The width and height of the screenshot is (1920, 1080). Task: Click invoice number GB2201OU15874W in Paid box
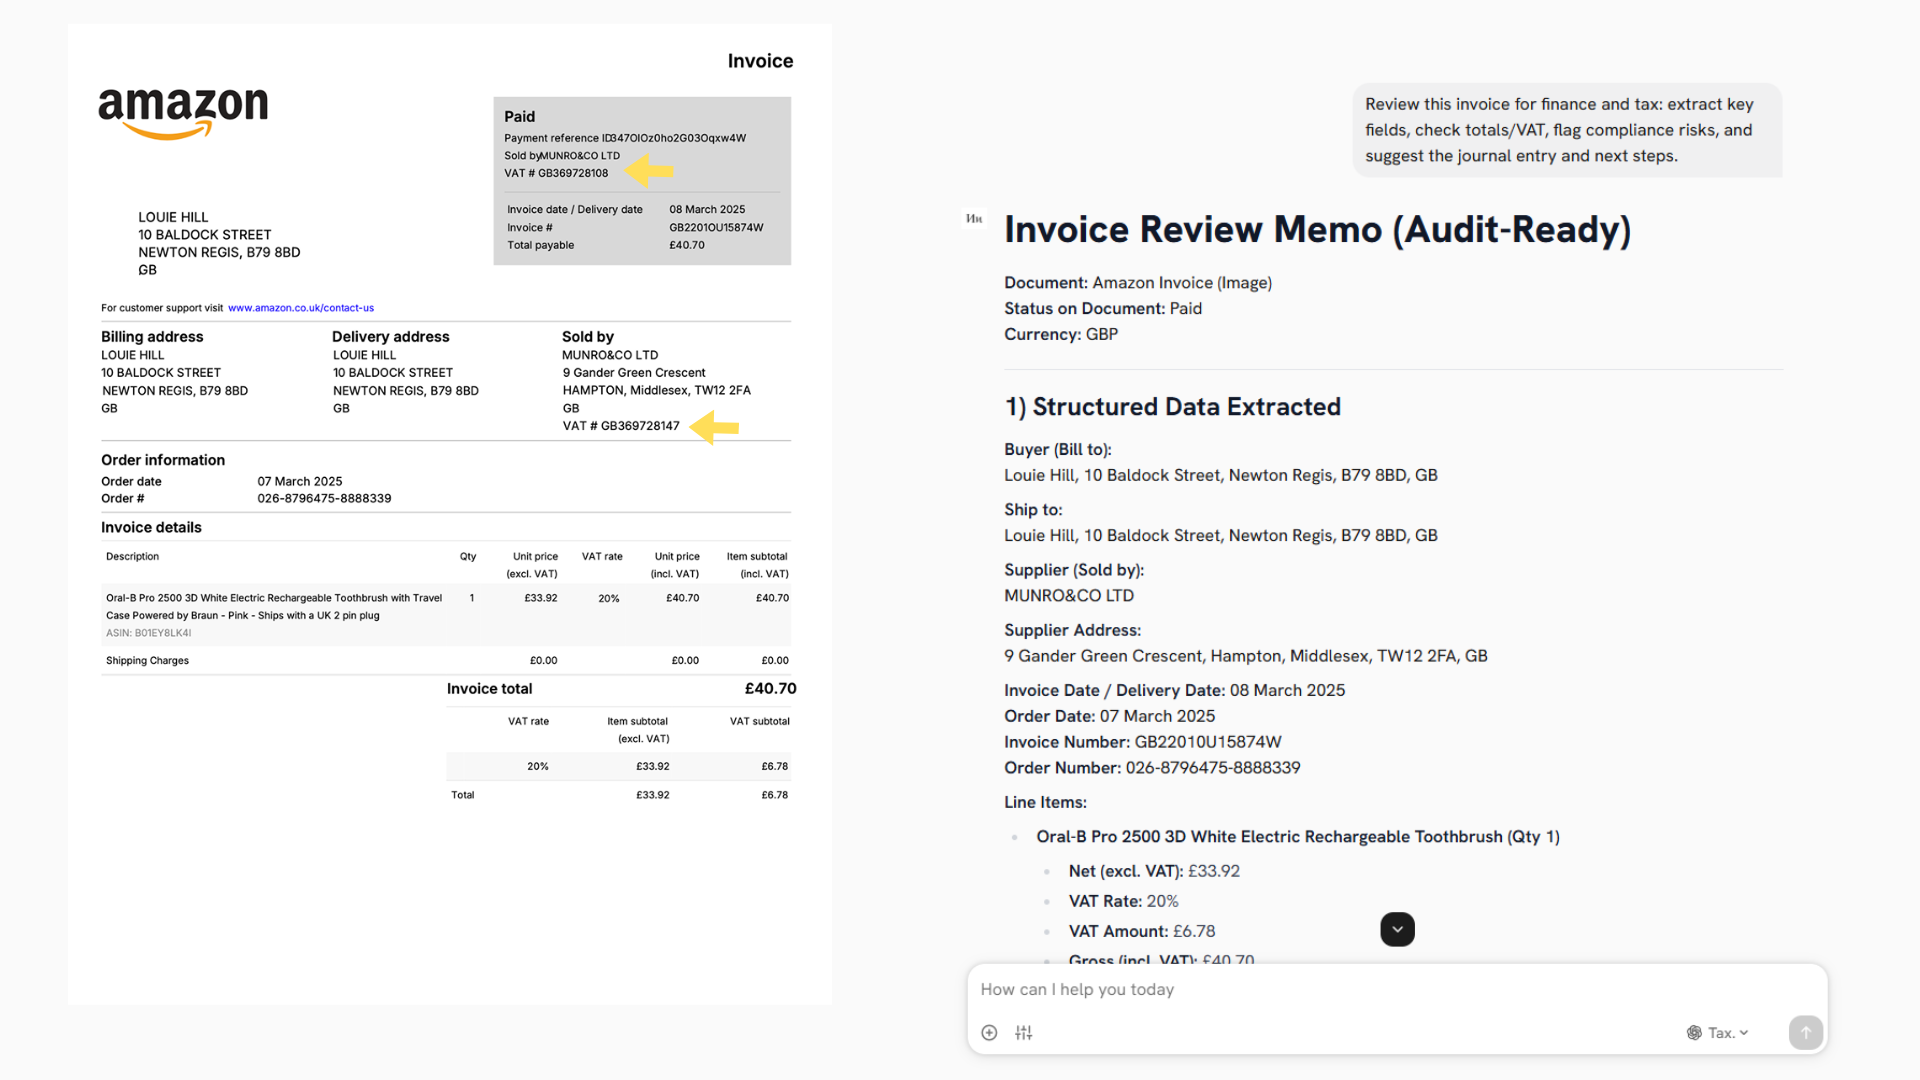pos(716,227)
